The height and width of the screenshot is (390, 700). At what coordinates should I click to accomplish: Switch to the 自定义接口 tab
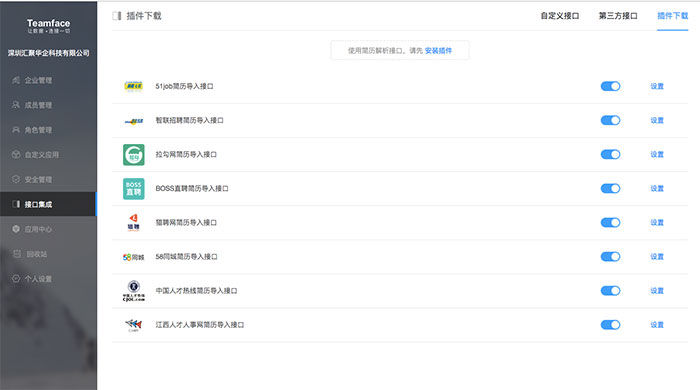click(x=560, y=16)
